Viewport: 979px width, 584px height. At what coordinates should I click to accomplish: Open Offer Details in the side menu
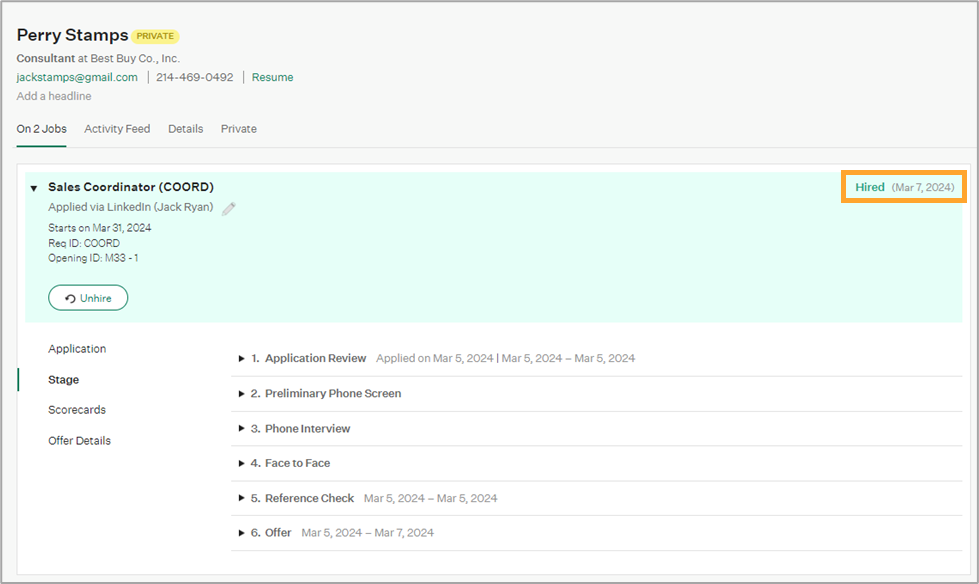(x=80, y=441)
